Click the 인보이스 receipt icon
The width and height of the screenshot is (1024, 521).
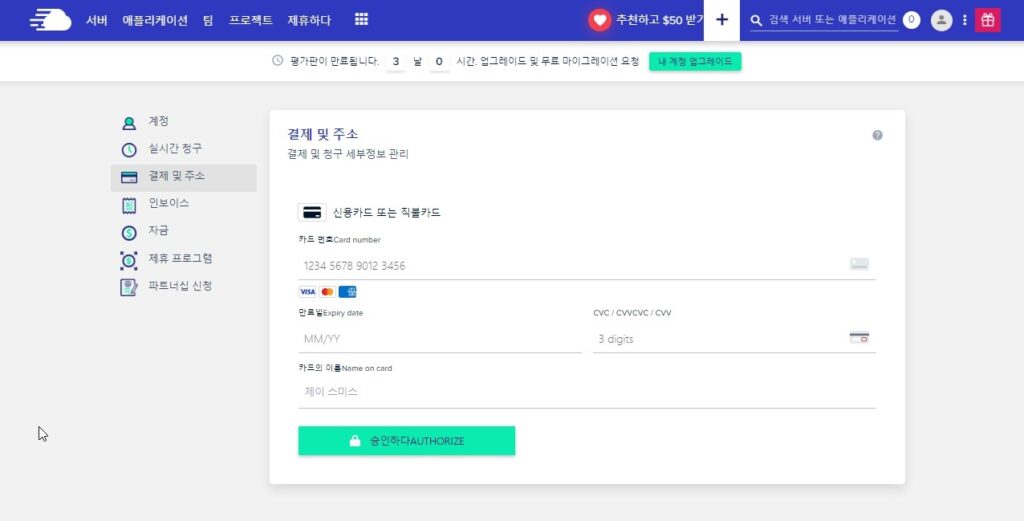click(129, 205)
